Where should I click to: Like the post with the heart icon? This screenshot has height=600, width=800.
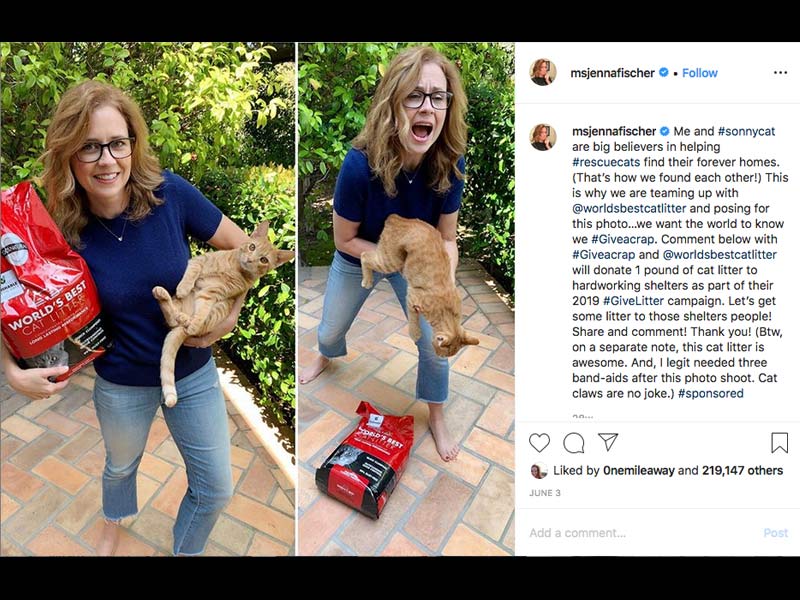pyautogui.click(x=539, y=443)
